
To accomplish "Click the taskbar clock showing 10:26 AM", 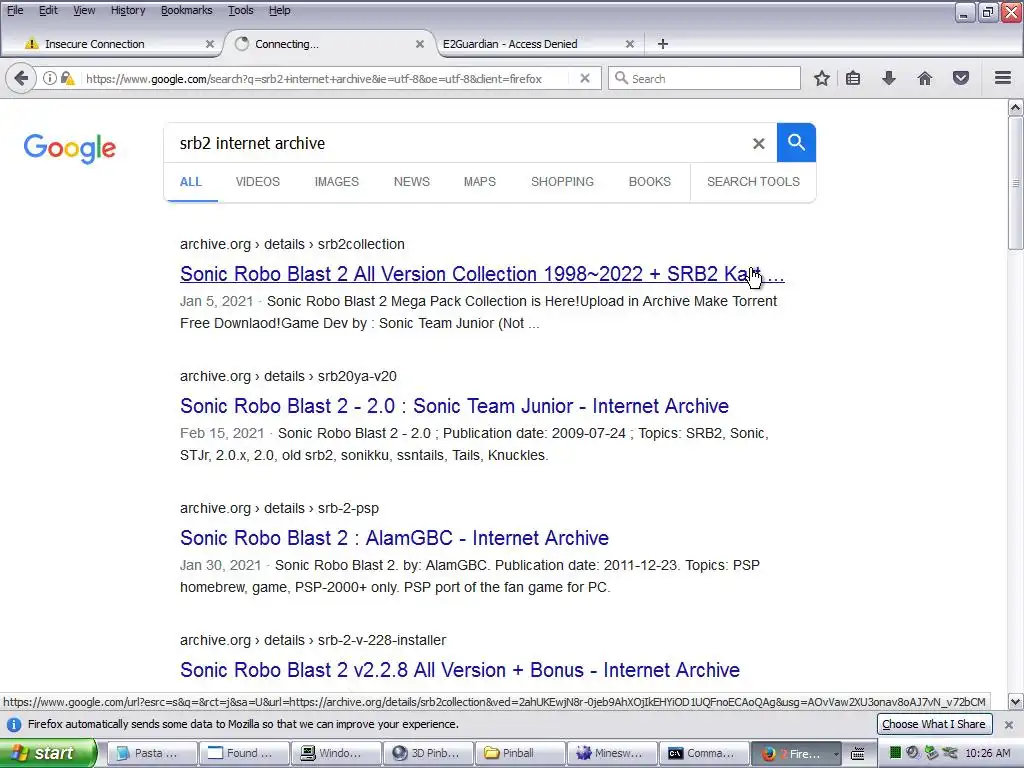I will pos(987,753).
